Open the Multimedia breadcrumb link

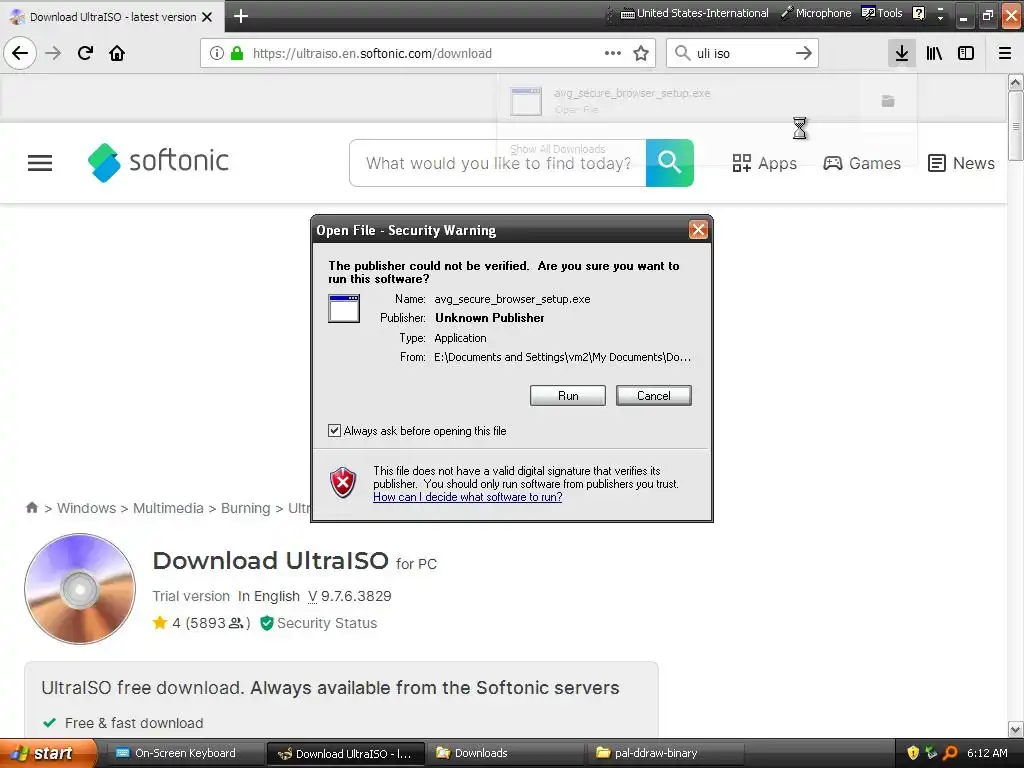[168, 508]
